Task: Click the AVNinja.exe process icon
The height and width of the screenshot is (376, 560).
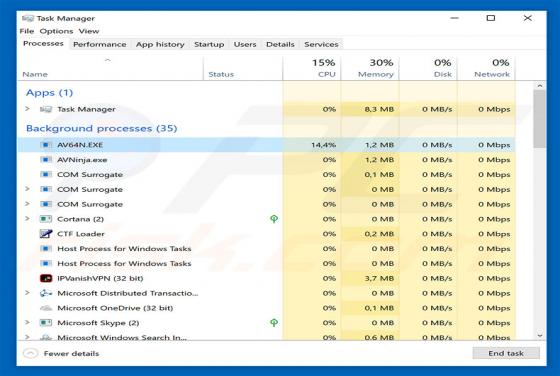Action: 46,160
